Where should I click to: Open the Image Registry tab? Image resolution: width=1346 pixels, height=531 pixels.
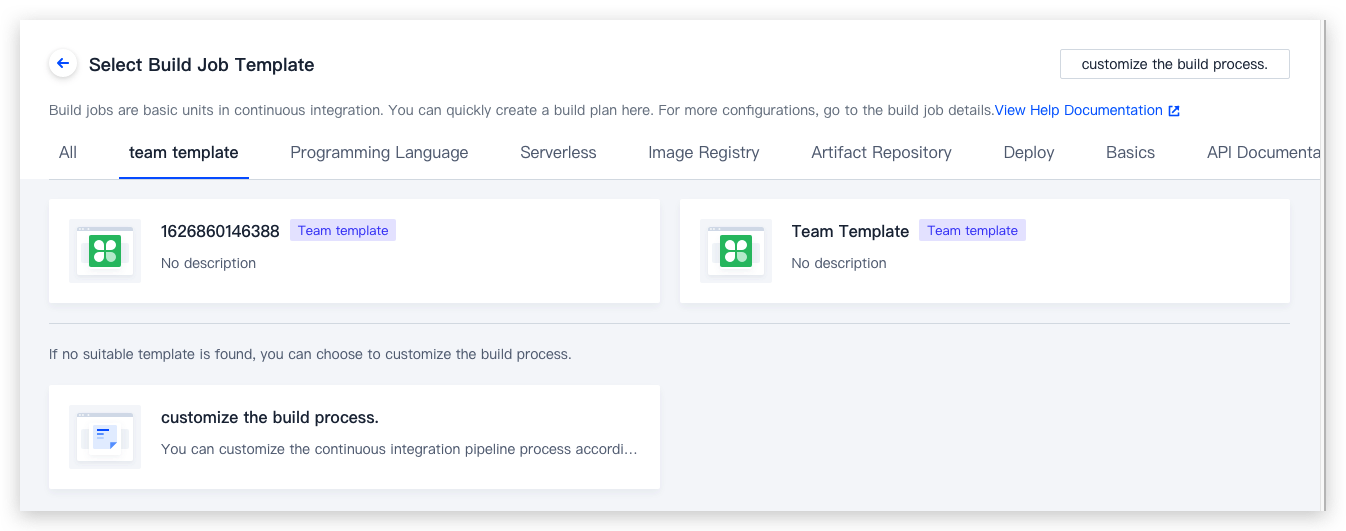pos(704,153)
